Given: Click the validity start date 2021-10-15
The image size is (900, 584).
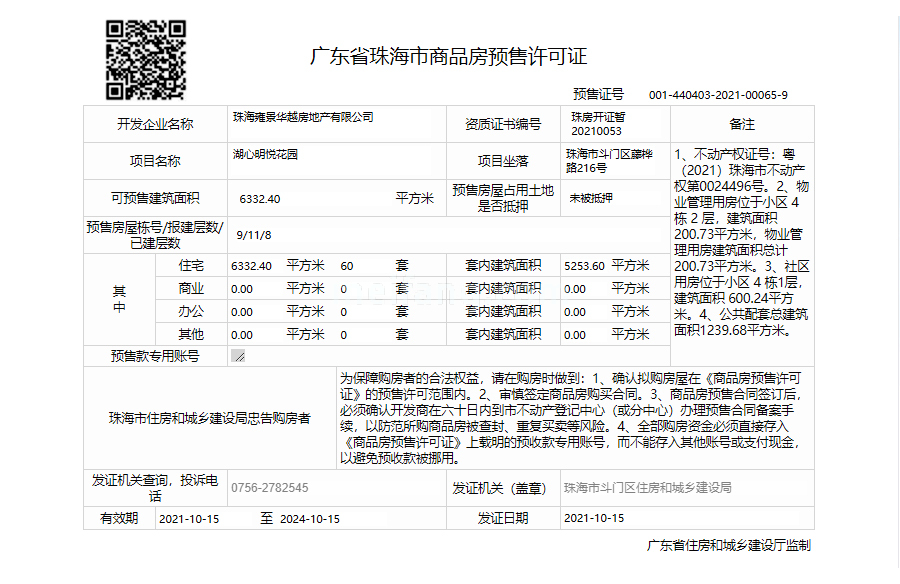Looking at the screenshot, I should pos(189,519).
